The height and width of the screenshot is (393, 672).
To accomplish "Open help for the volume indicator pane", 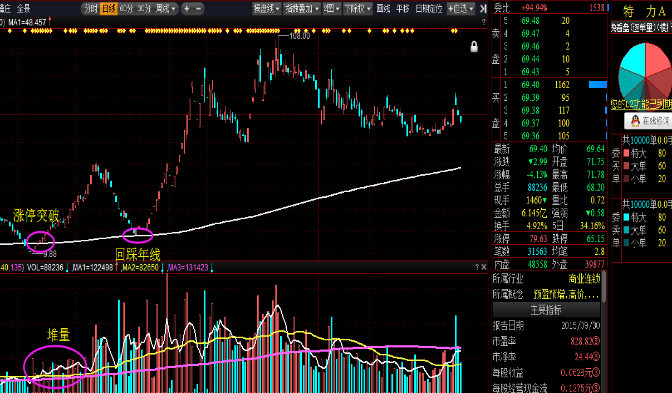I will pos(477,267).
